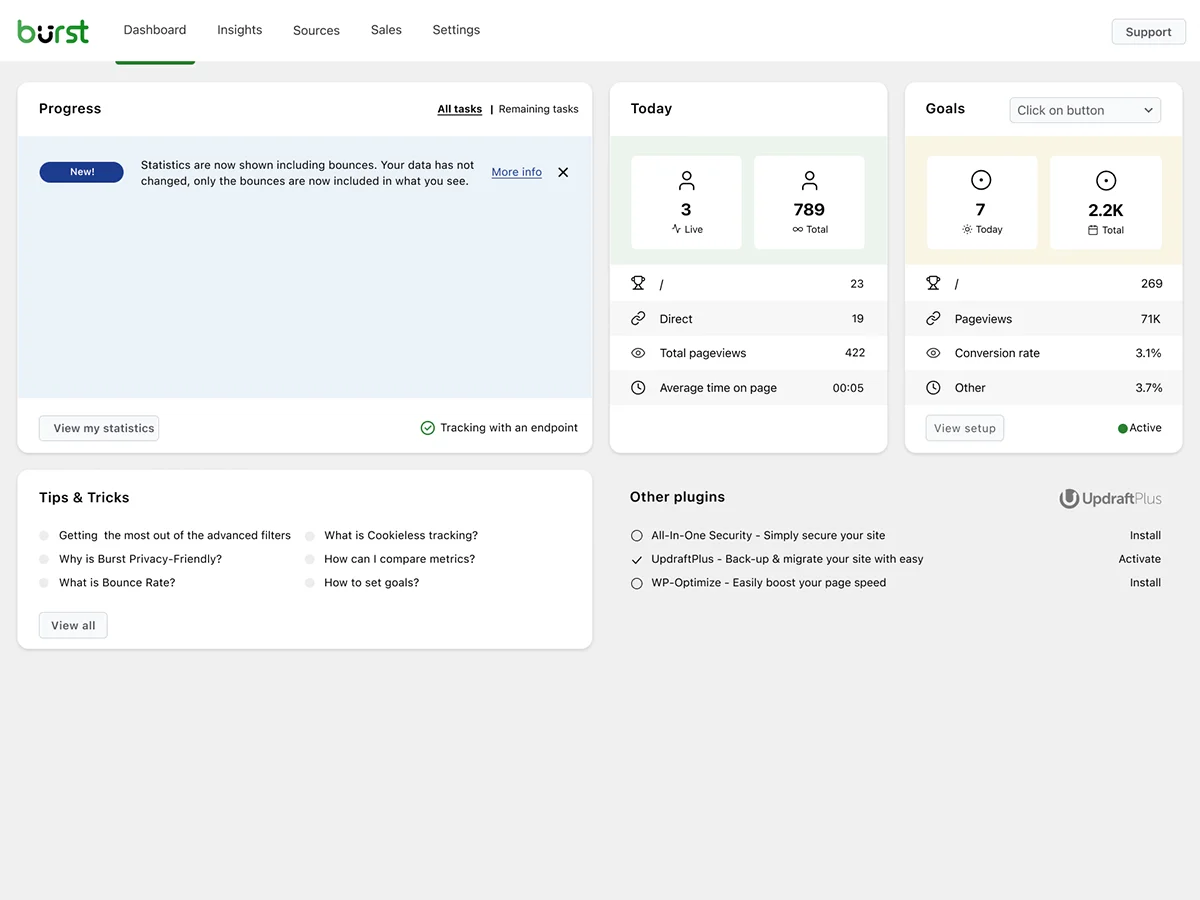Click the WP-Optimize circle icon
This screenshot has width=1200, height=900.
point(637,583)
